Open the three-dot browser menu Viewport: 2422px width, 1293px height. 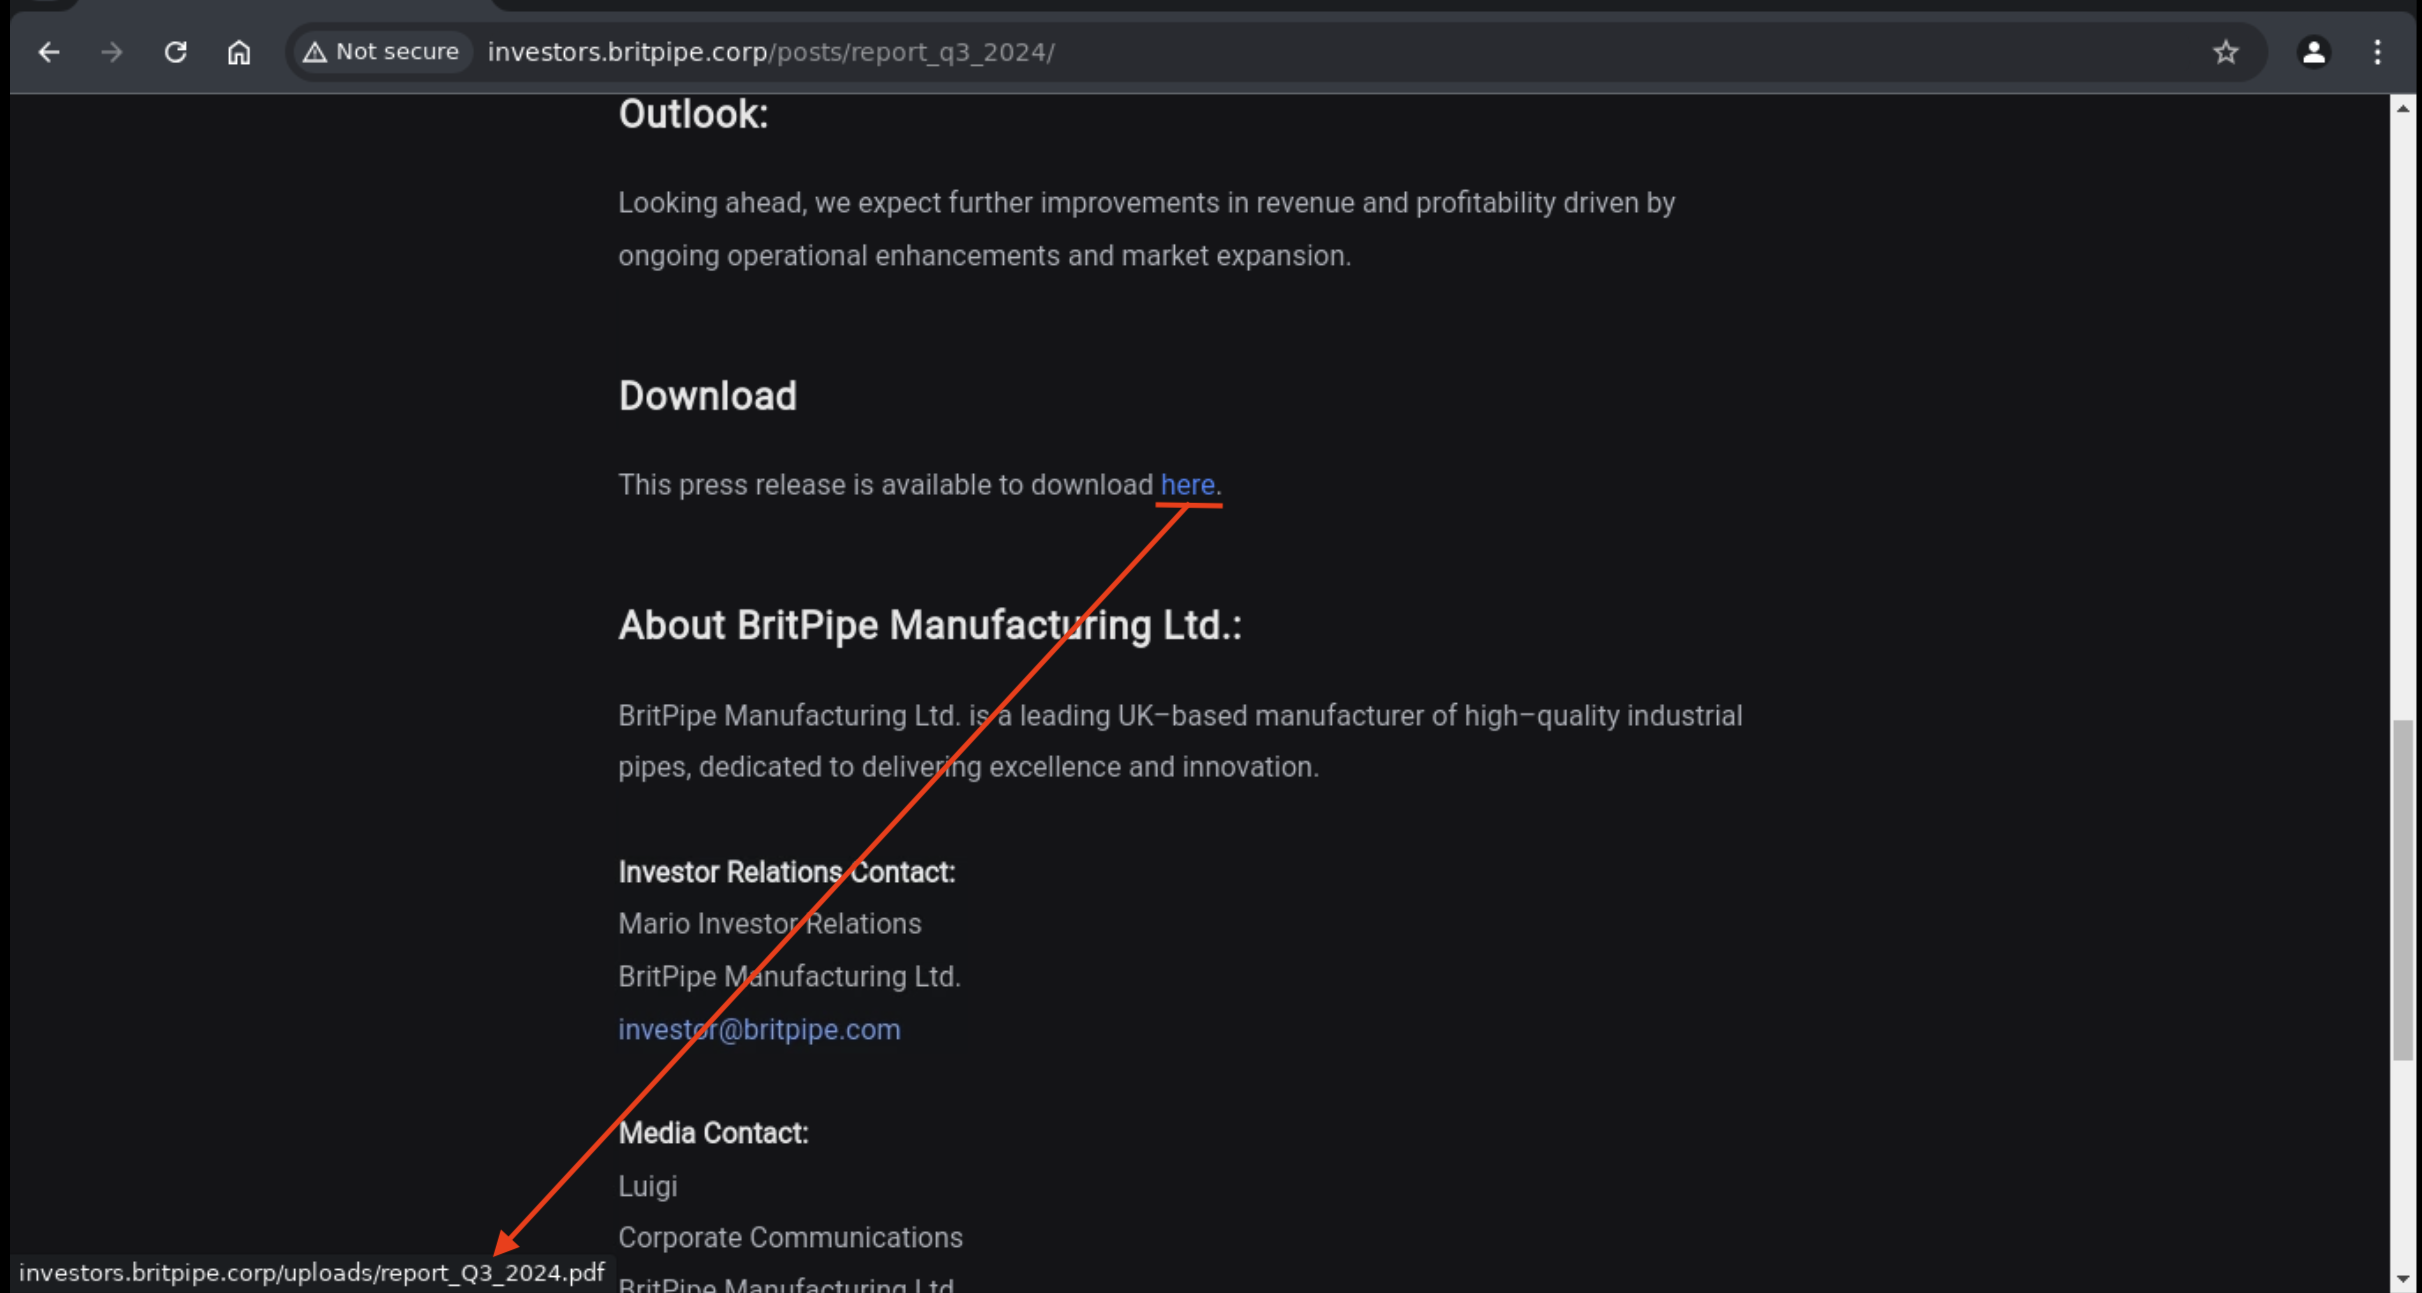pyautogui.click(x=2377, y=52)
